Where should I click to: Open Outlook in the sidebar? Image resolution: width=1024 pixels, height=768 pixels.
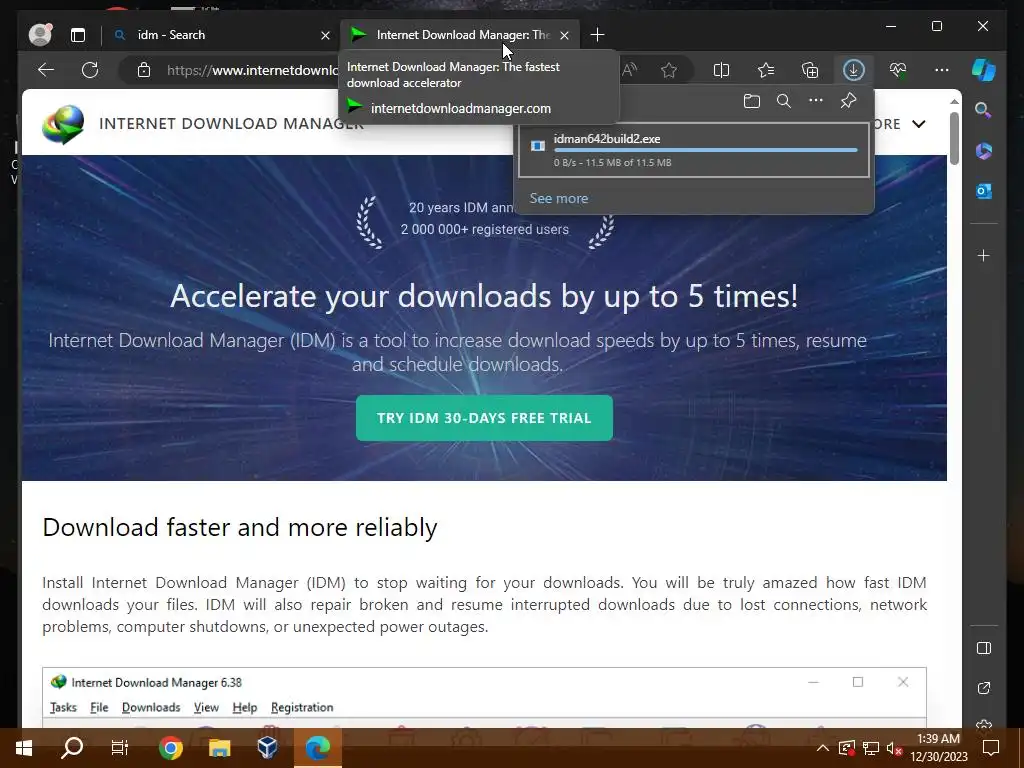[984, 191]
